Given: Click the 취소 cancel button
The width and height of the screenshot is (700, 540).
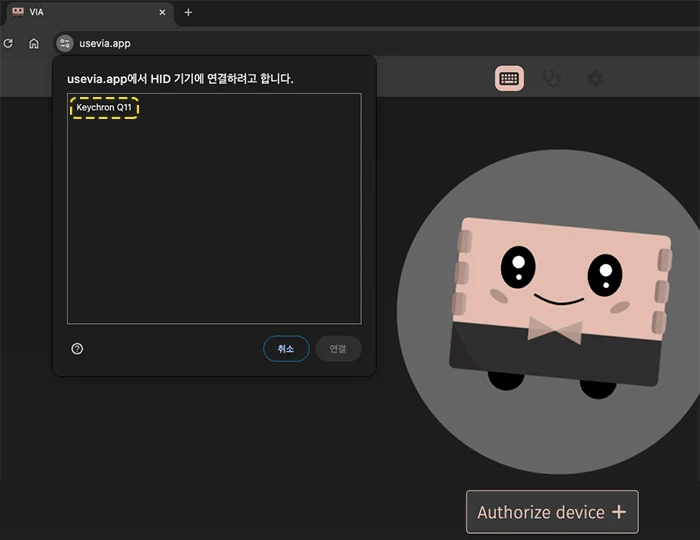Looking at the screenshot, I should point(286,349).
